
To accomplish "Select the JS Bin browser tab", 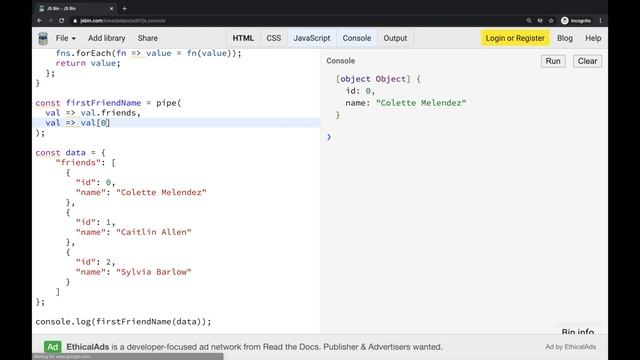I will [x=76, y=8].
